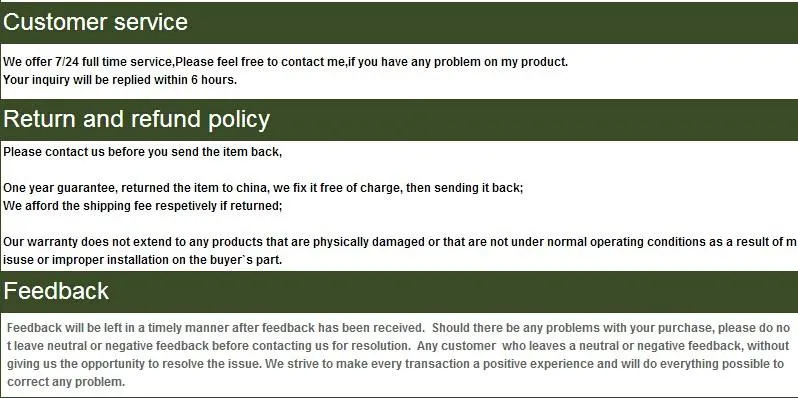
Task: Select the 'One year guarantee' sentence
Action: click(263, 188)
